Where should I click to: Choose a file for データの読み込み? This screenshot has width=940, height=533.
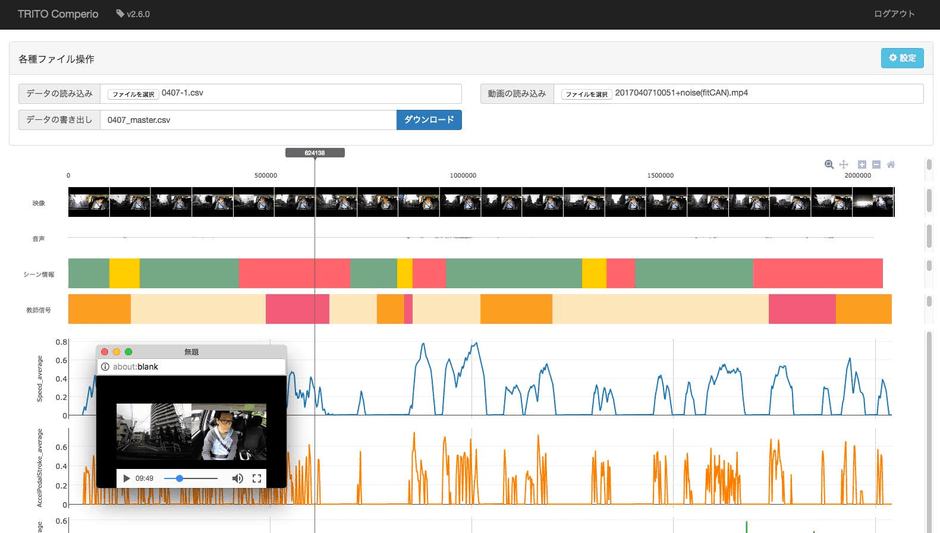133,94
